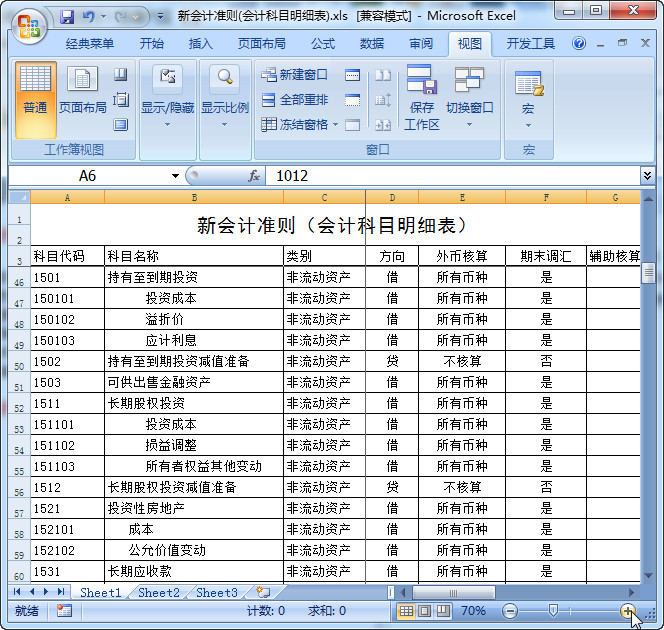Open the 页面布局 ribbon tab

coord(262,44)
